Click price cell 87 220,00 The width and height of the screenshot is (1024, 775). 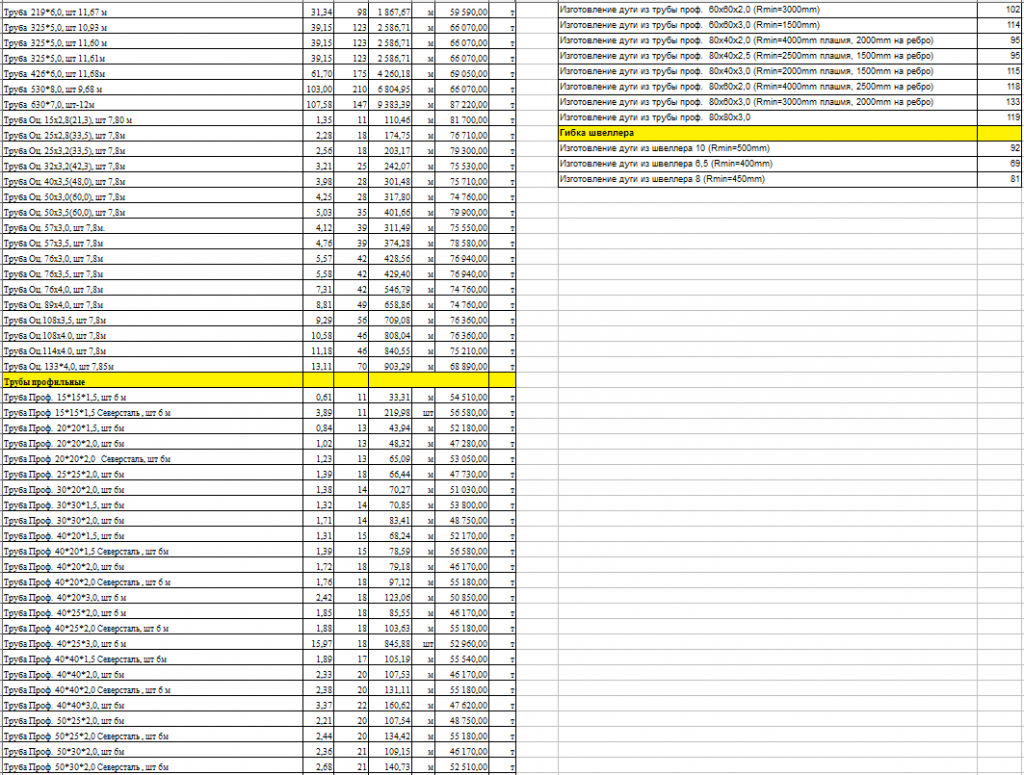[x=466, y=104]
